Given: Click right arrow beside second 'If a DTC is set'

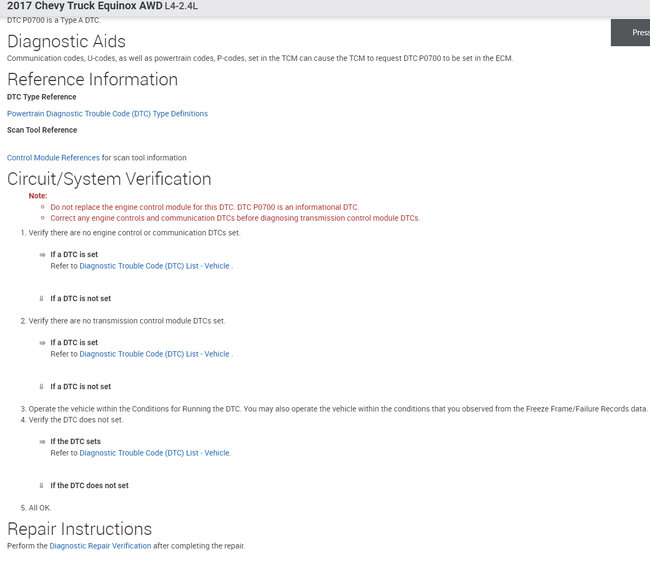Looking at the screenshot, I should click(42, 342).
